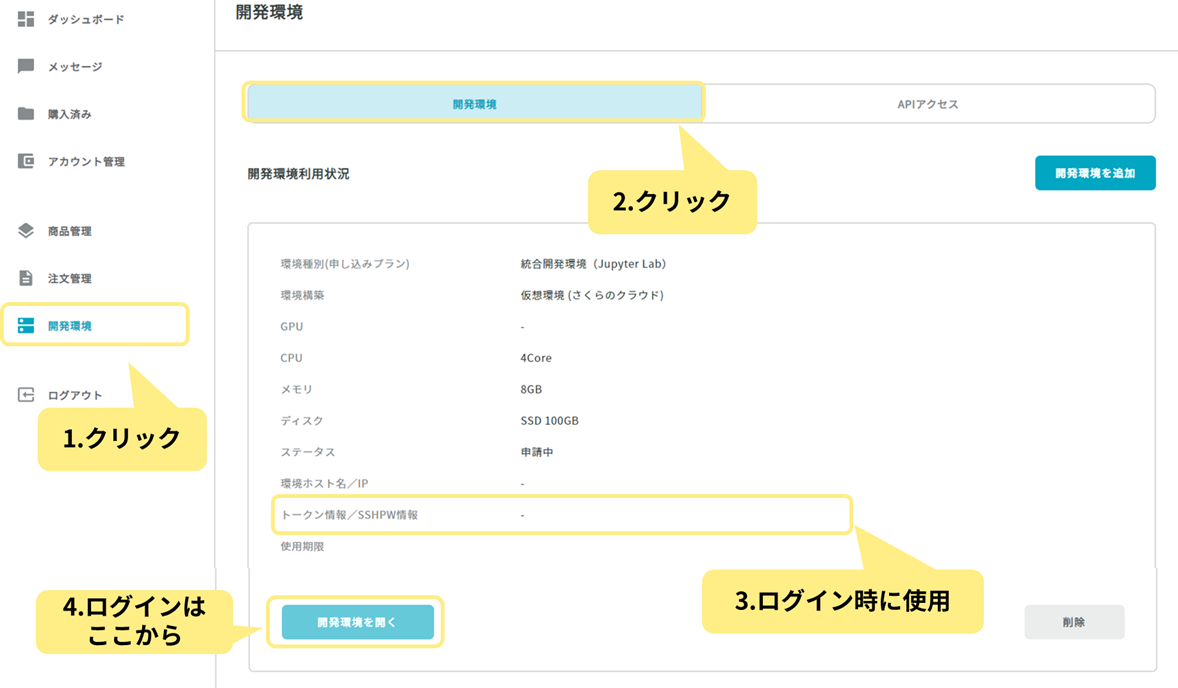Viewport: 1178px width, 688px height.
Task: Click the 申請中 status value
Action: pyautogui.click(x=537, y=452)
